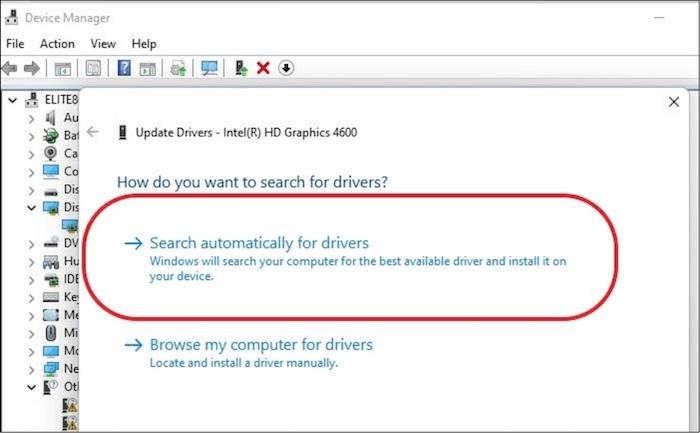
Task: Select the DVD drive tree icon
Action: coord(51,242)
